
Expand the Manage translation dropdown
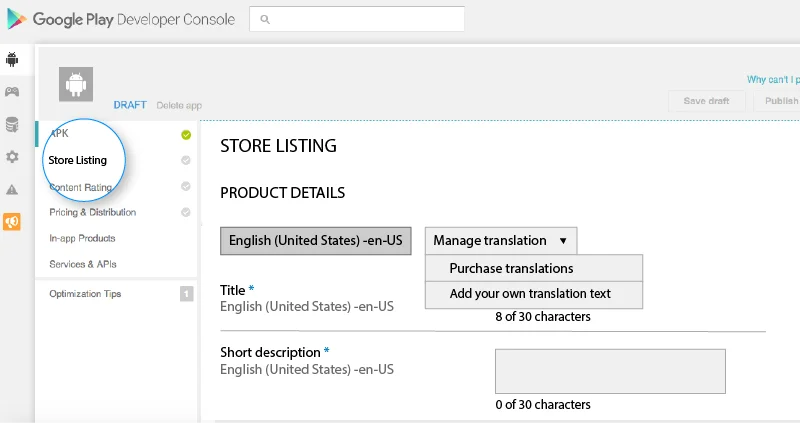500,241
